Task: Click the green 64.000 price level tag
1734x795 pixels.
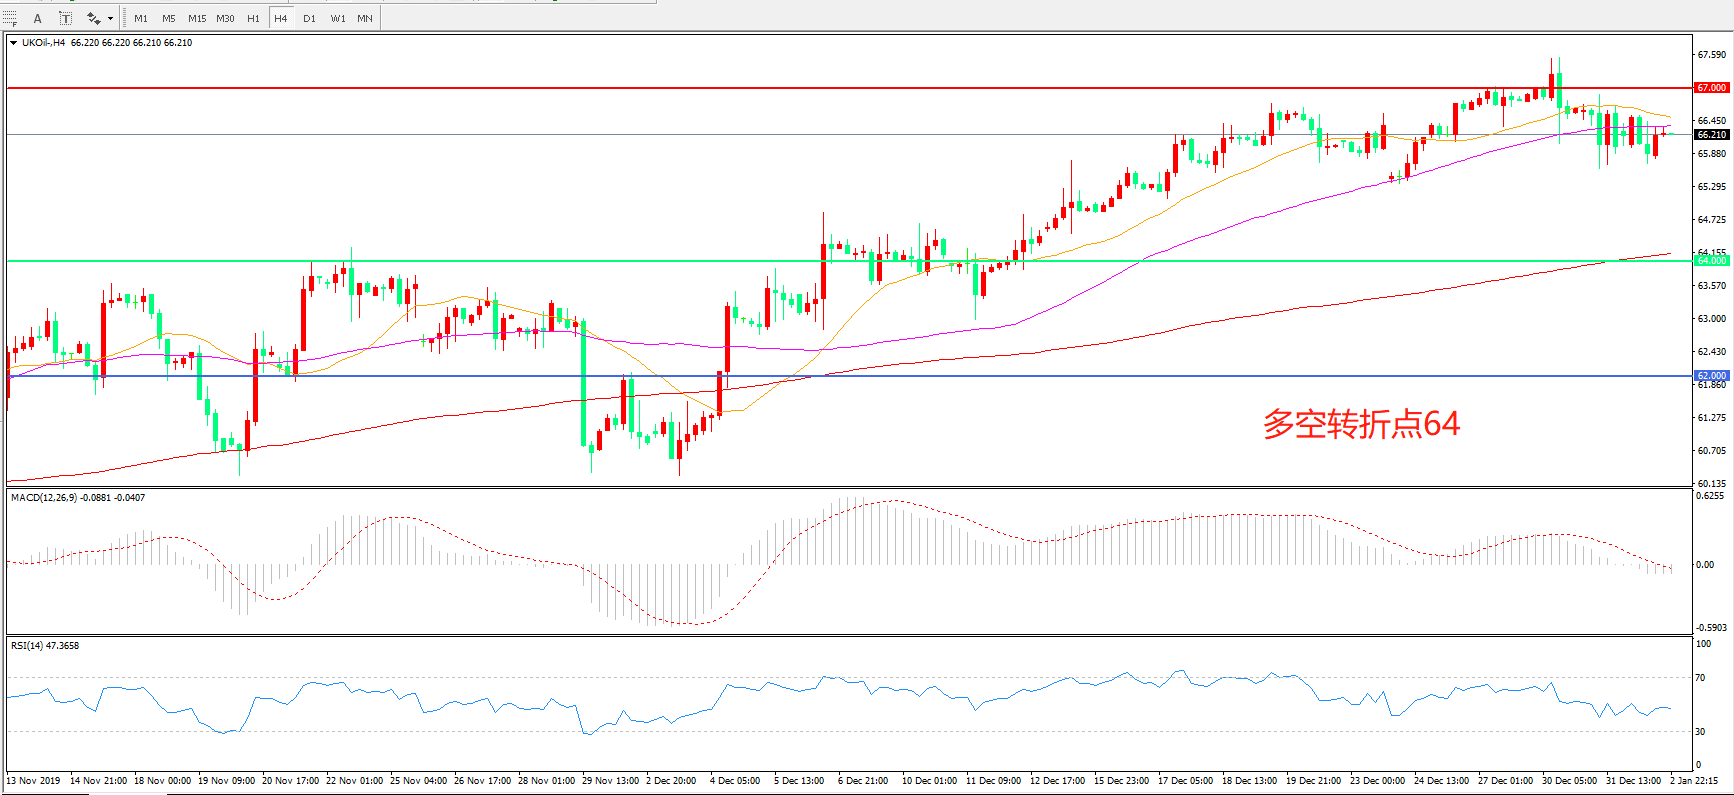Action: 1711,261
